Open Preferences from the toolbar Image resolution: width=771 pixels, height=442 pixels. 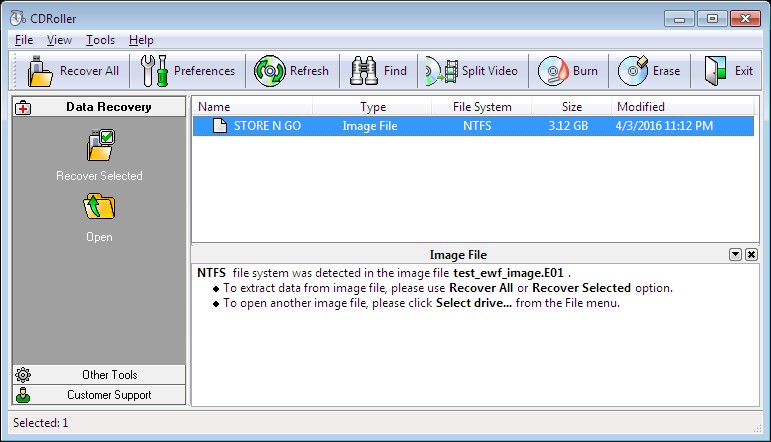156,71
